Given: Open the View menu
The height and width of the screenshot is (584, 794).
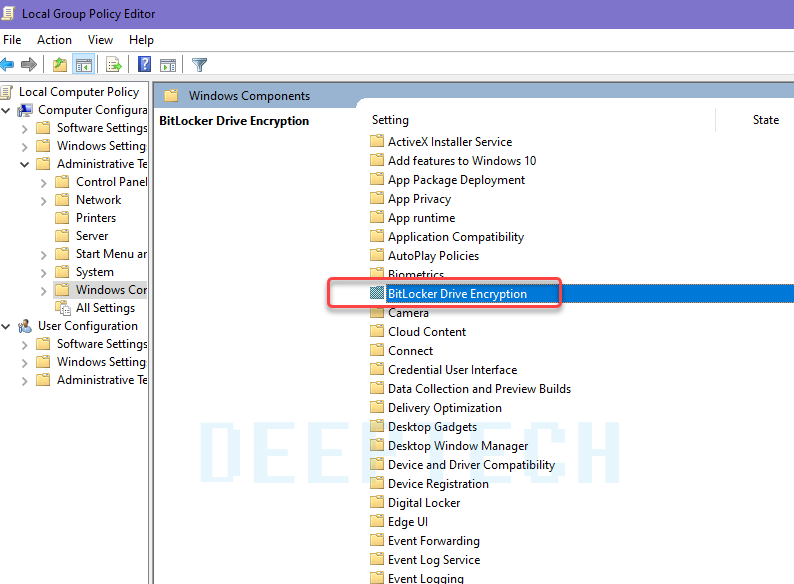Looking at the screenshot, I should click(x=100, y=40).
